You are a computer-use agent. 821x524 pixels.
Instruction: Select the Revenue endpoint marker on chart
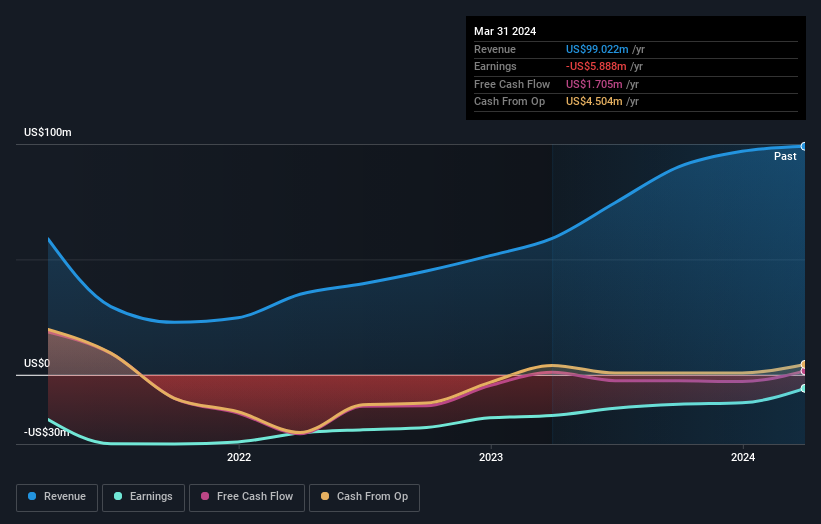coord(804,147)
